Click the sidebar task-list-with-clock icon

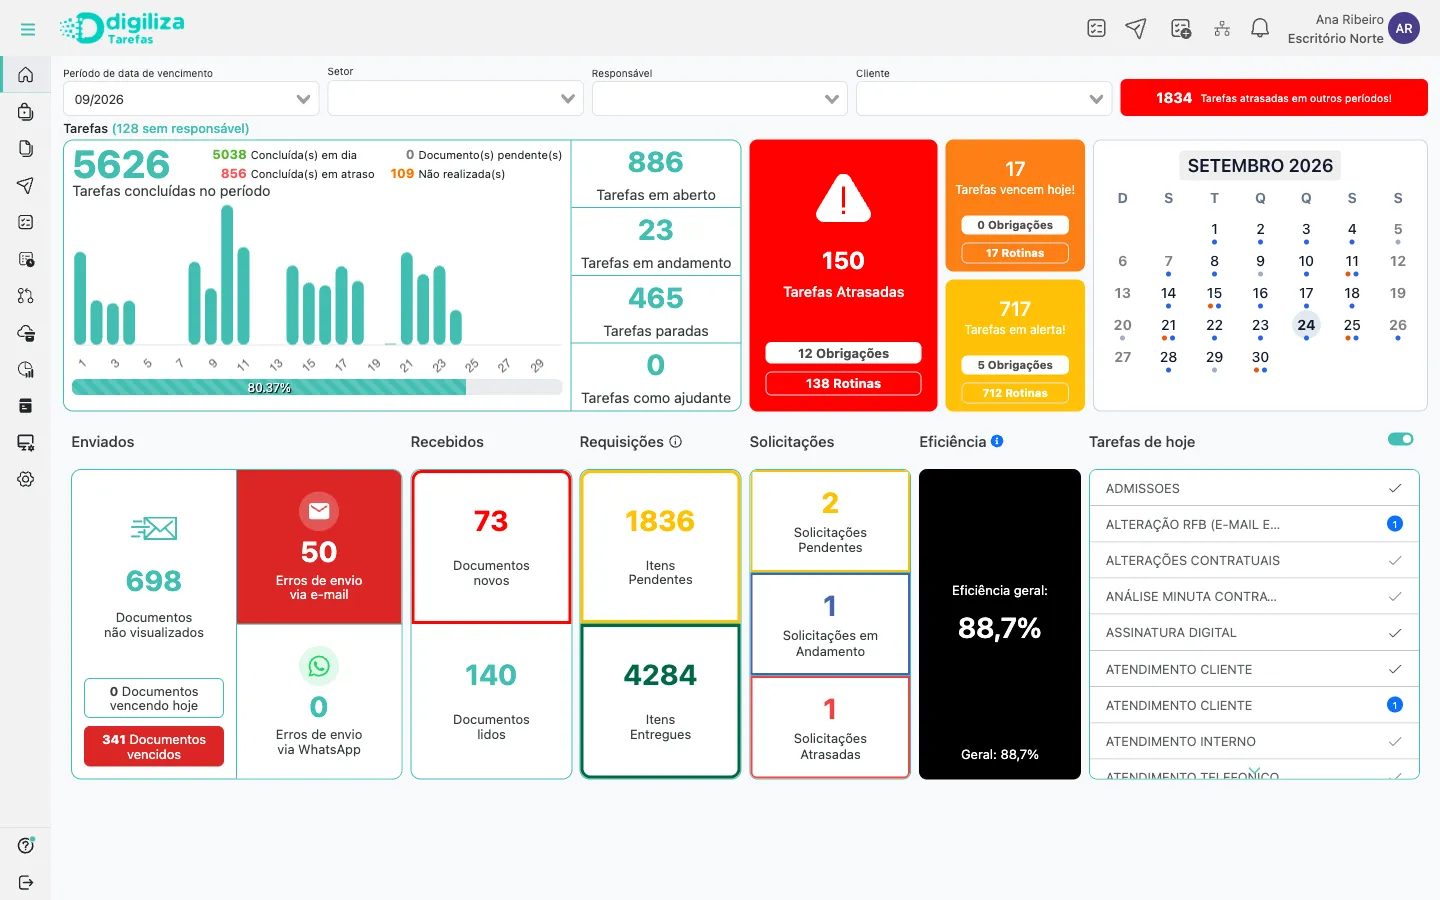[x=26, y=259]
